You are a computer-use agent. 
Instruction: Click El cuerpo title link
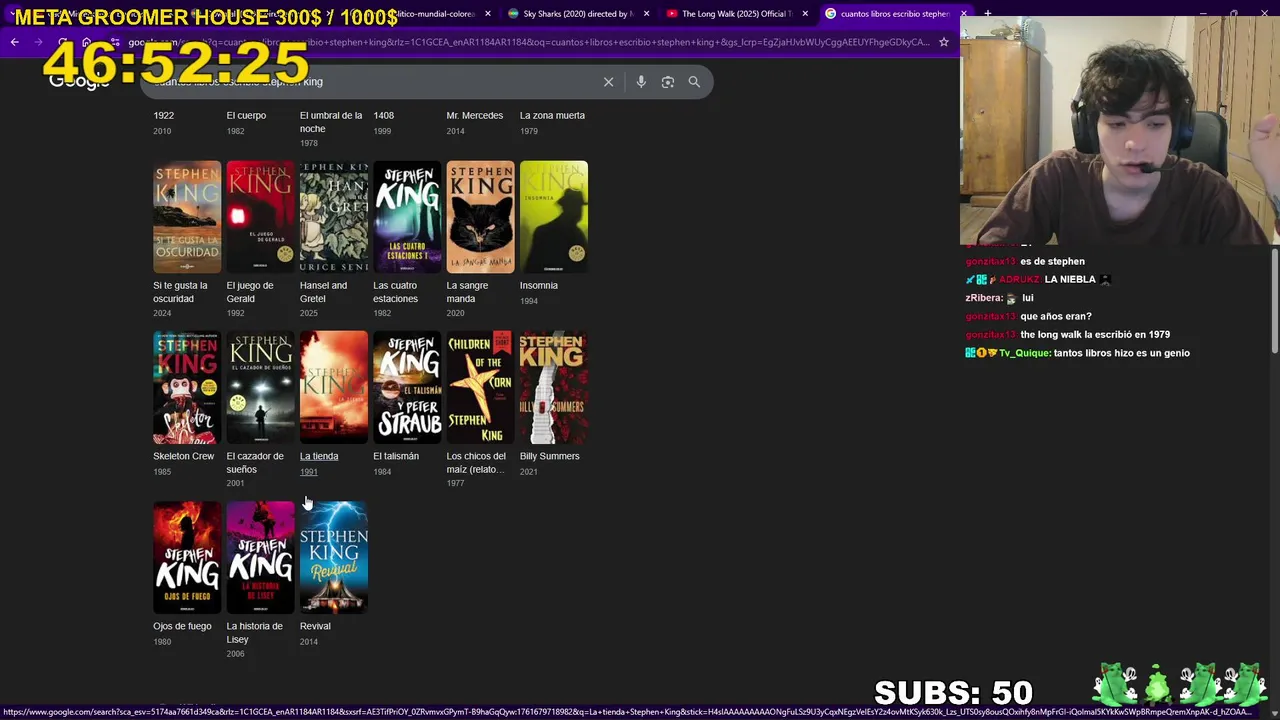coord(246,115)
